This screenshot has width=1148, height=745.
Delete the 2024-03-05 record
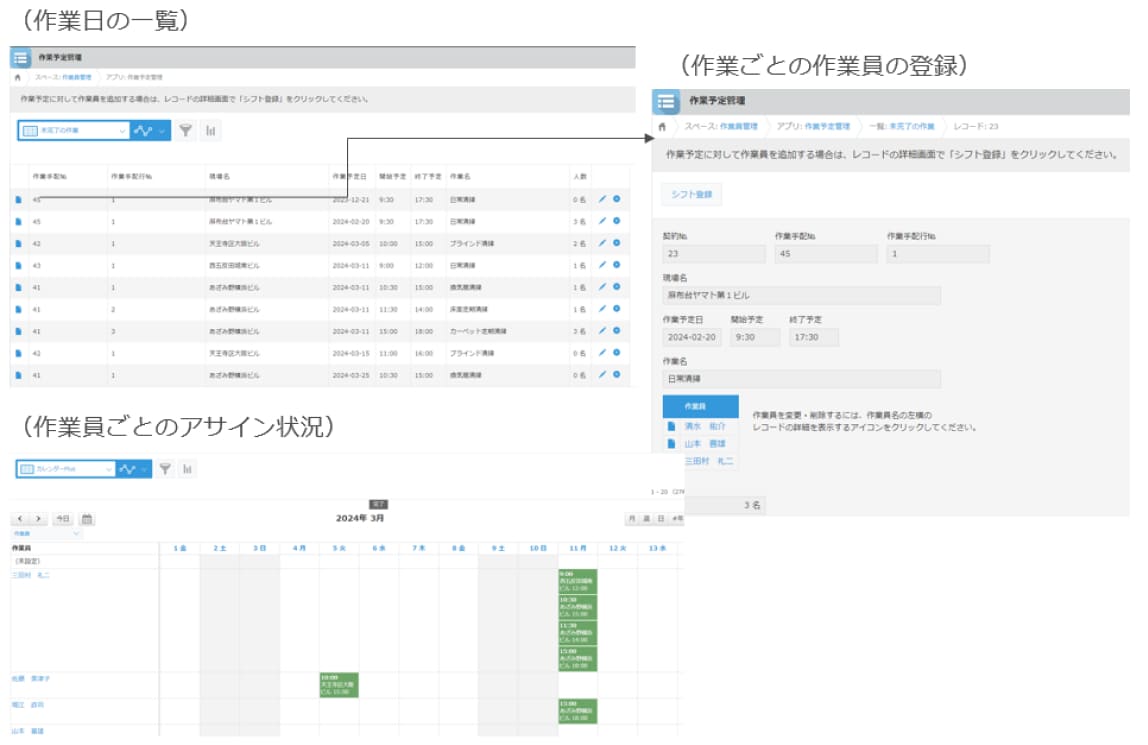[x=616, y=243]
